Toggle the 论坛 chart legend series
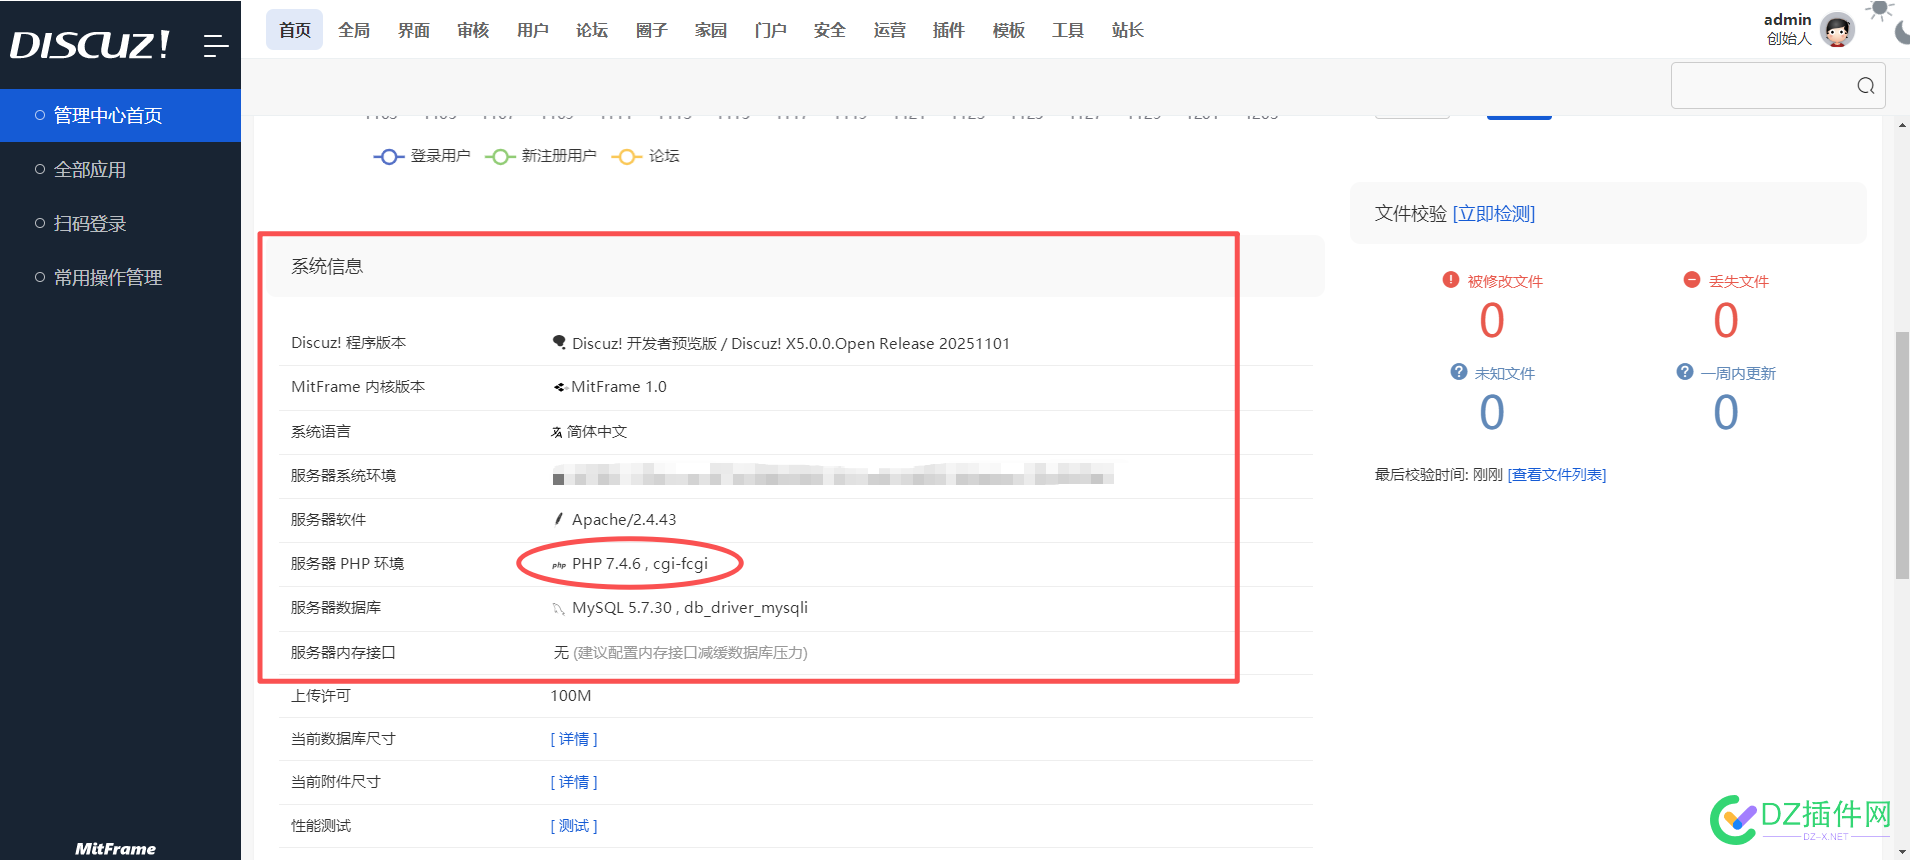The image size is (1910, 860). coord(646,156)
